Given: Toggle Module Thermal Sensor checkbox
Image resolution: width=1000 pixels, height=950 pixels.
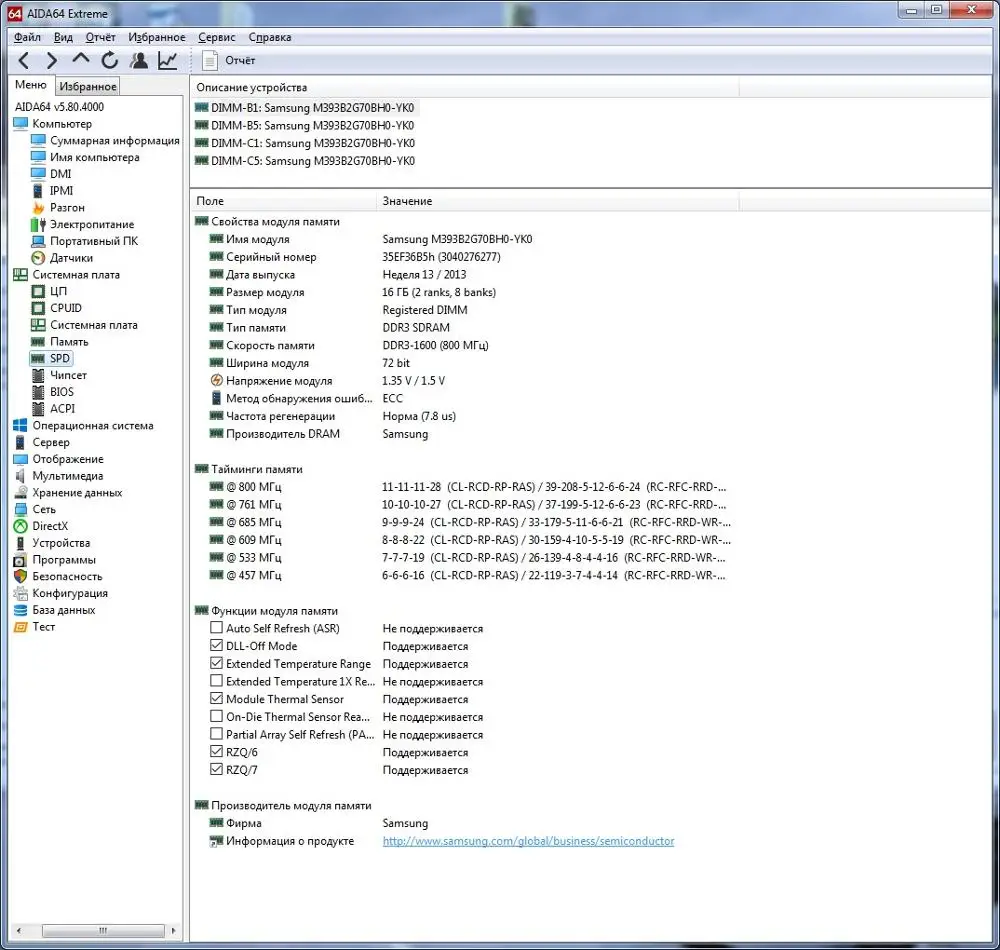Looking at the screenshot, I should coord(216,699).
